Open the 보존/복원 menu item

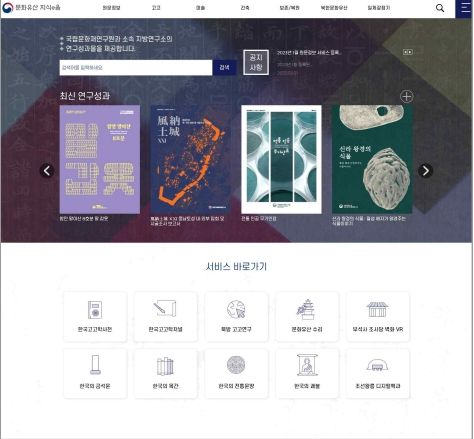click(289, 8)
